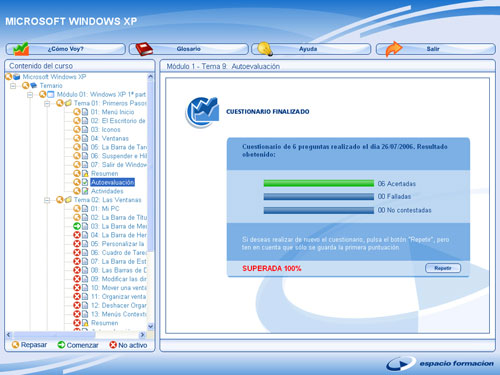This screenshot has height=375, width=500.
Task: Click lesson 10: Mover una ventana
Action: (x=119, y=288)
